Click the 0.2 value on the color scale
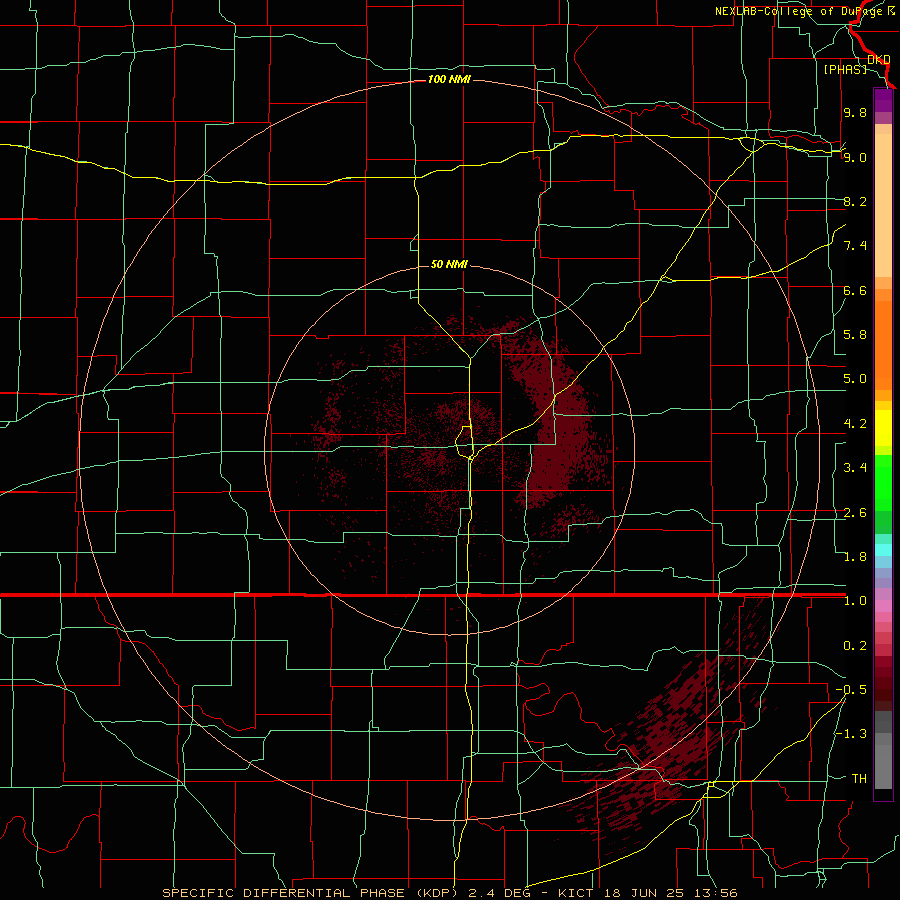Viewport: 900px width, 900px height. pos(855,646)
